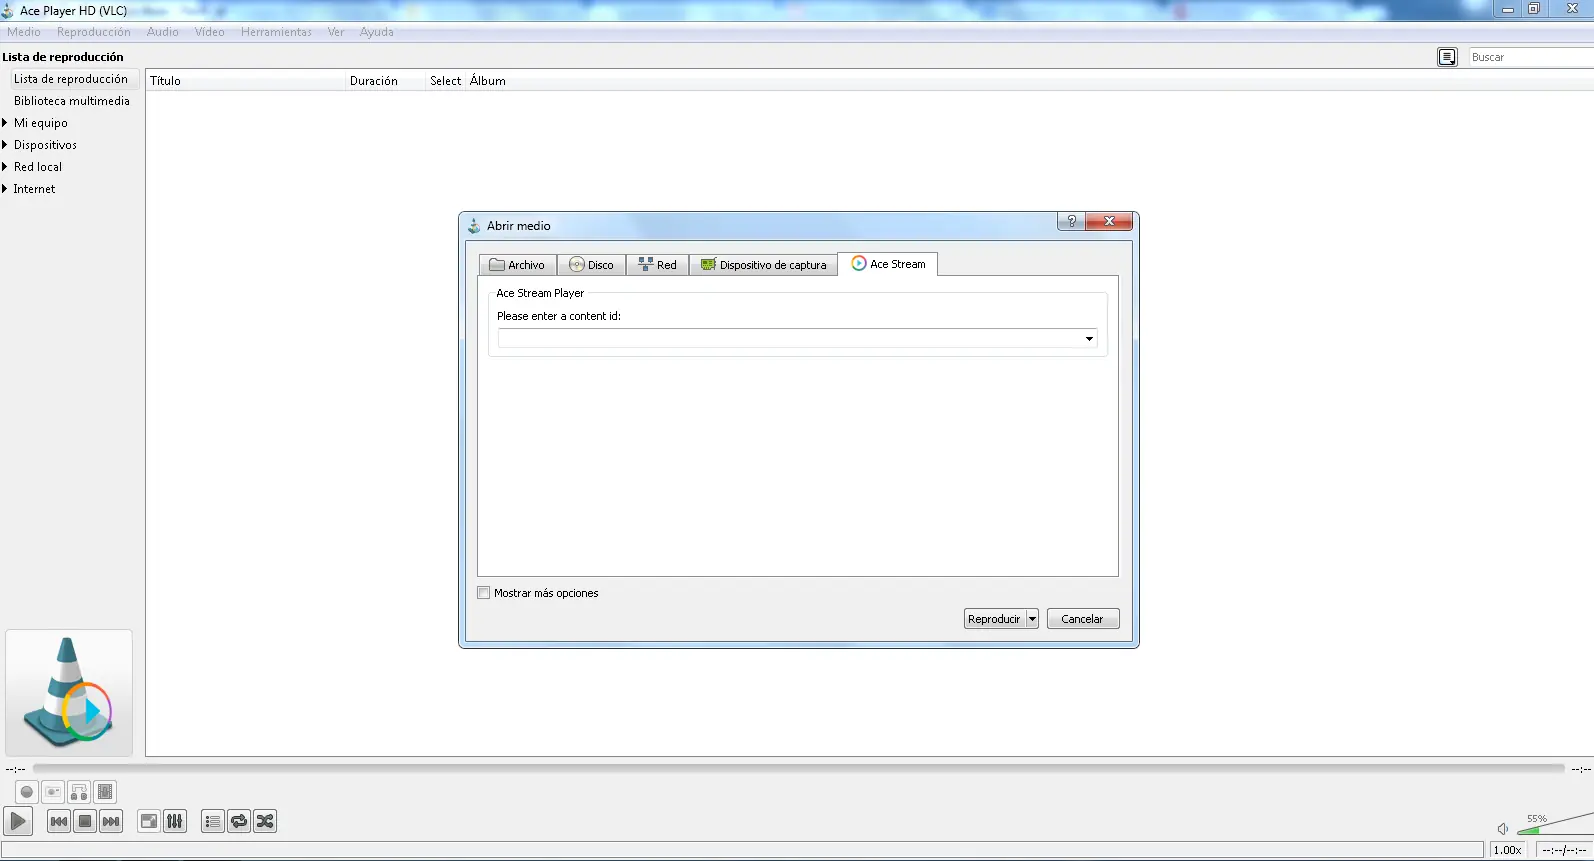The image size is (1594, 861).
Task: Enable Mostrar más opciones checkbox
Action: point(484,593)
